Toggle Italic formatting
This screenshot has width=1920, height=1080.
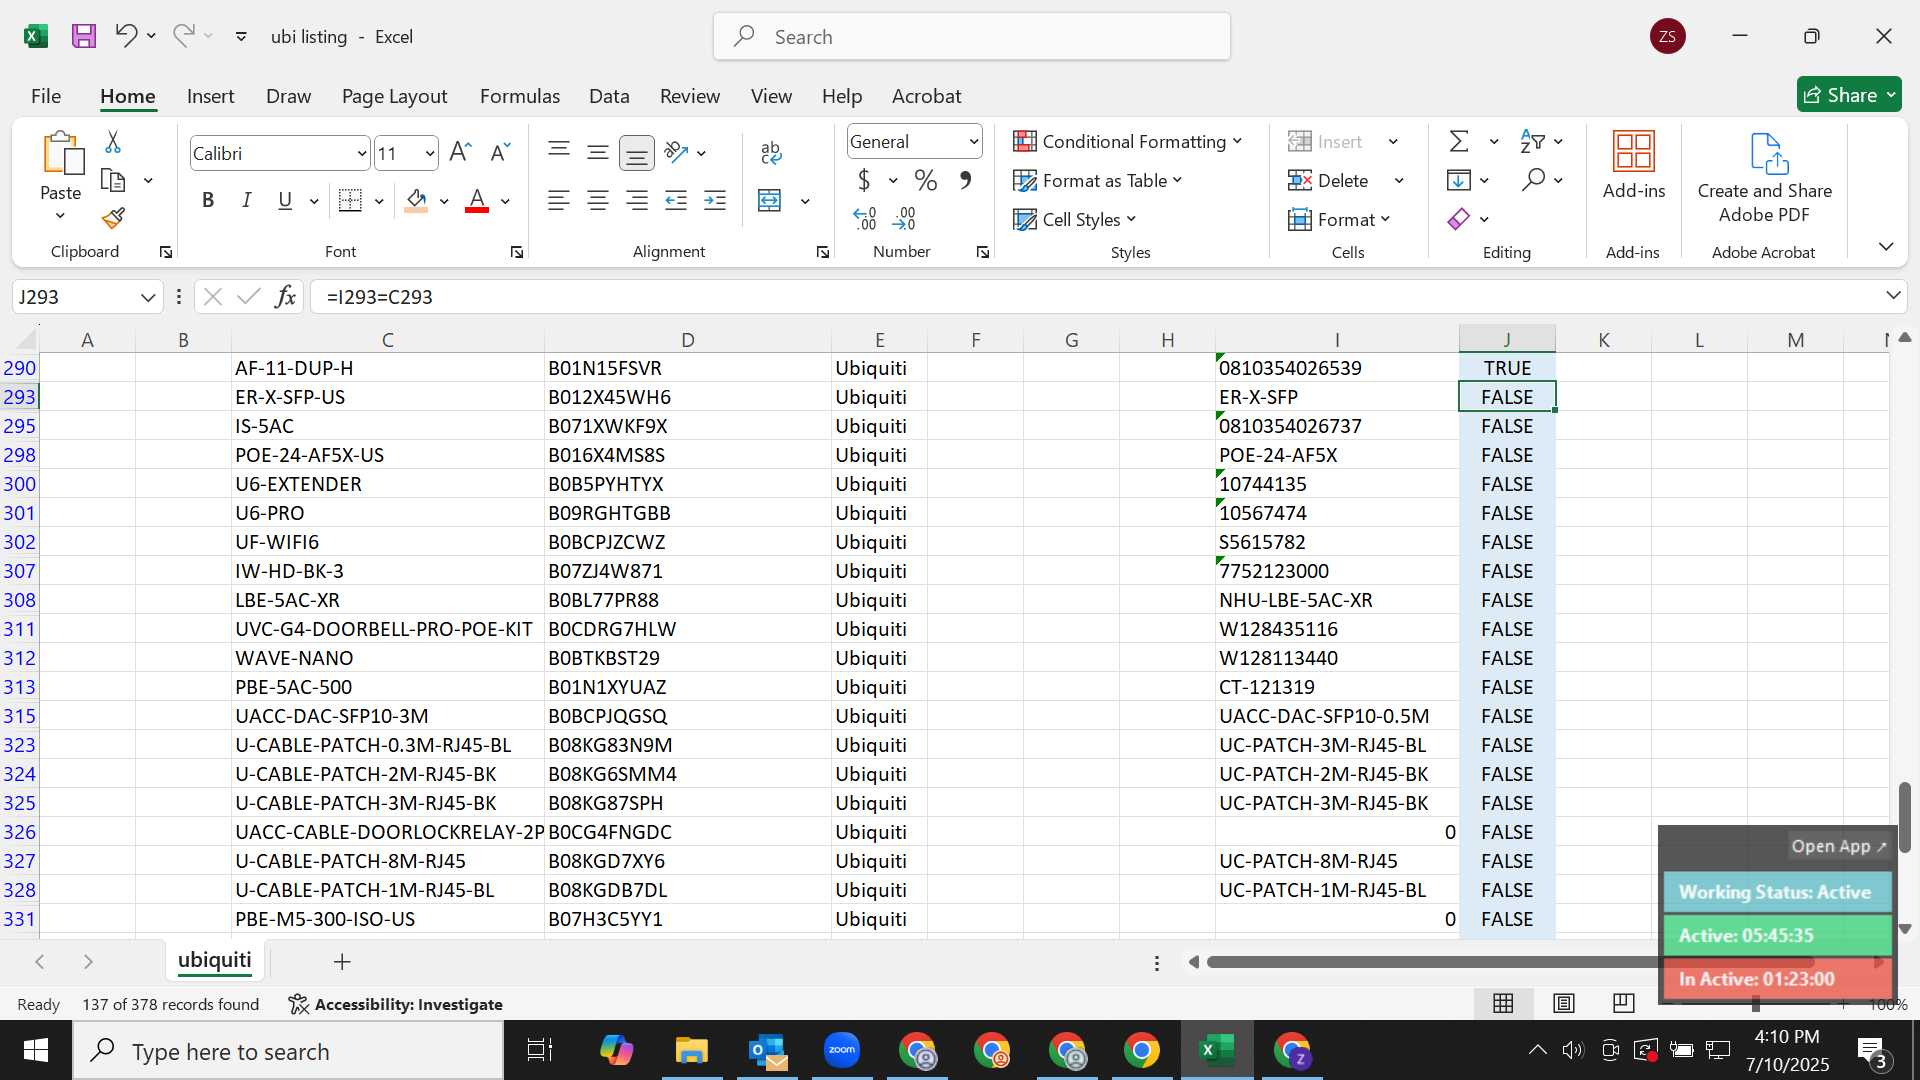tap(246, 200)
